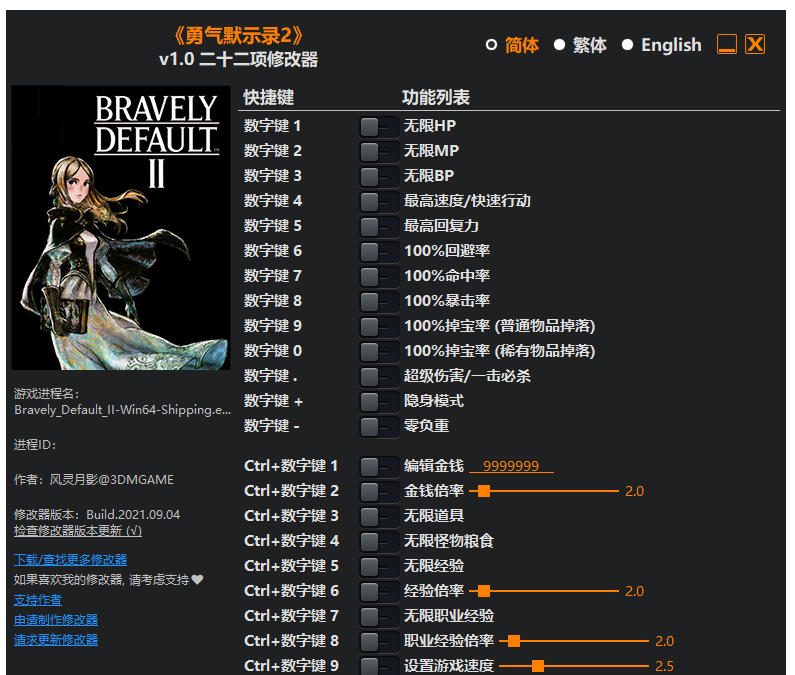Screen dimensions: 795x675
Task: Enable 无限怪物粮食 toggle
Action: (379, 541)
